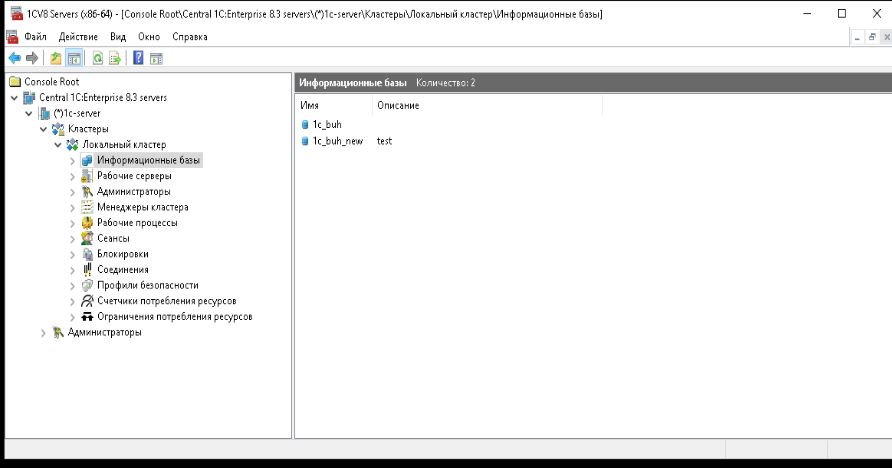This screenshot has width=892, height=468.
Task: Toggle the Show/Hide Console Tree toolbar icon
Action: [74, 58]
